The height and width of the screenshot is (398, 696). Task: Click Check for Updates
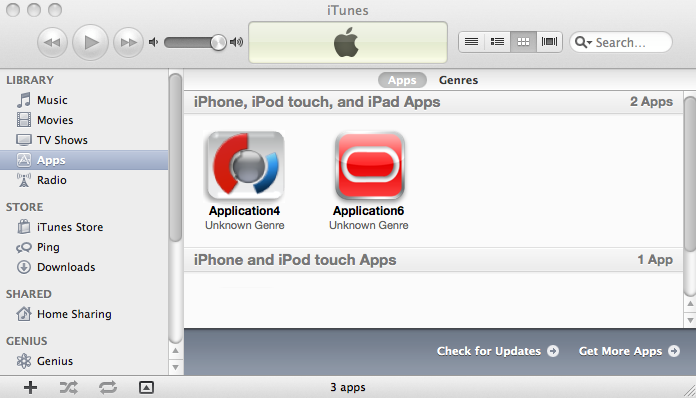[498, 351]
